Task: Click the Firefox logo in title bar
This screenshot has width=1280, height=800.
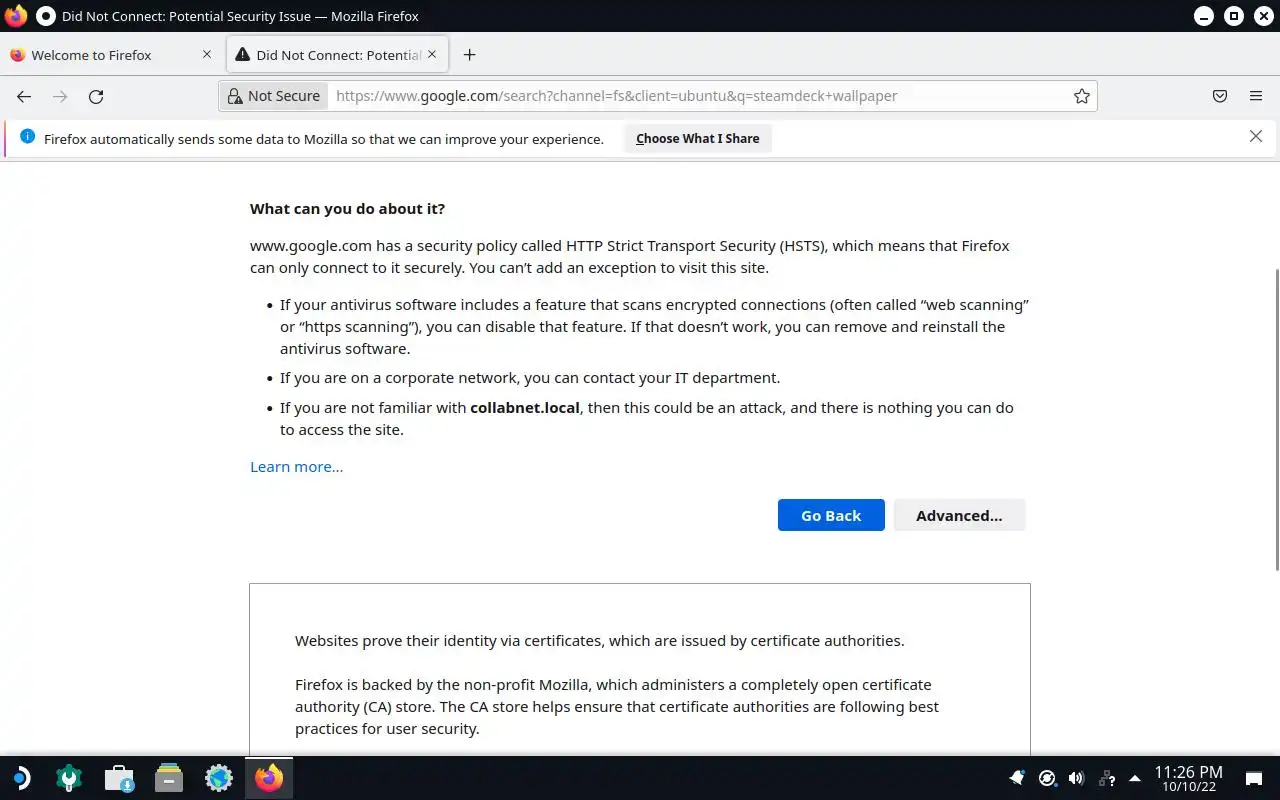Action: 15,16
